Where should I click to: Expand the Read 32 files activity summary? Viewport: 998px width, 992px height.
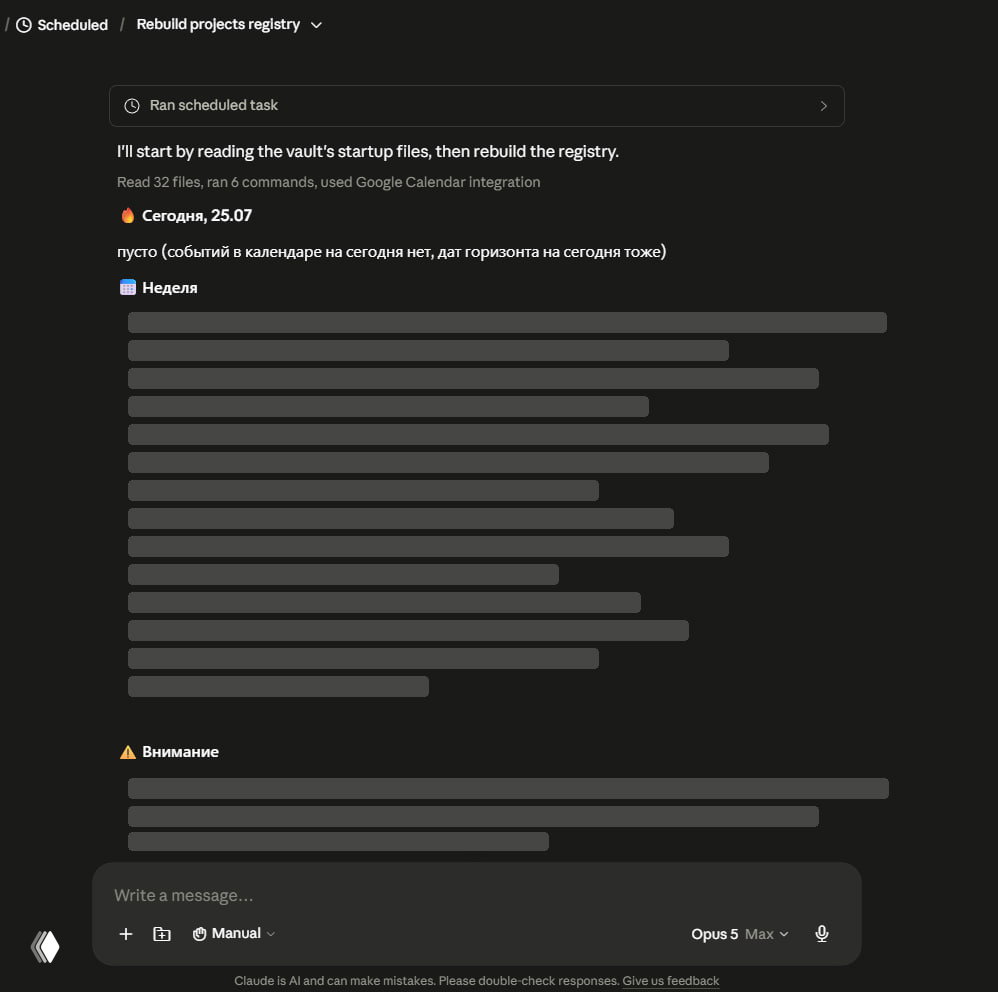tap(328, 182)
